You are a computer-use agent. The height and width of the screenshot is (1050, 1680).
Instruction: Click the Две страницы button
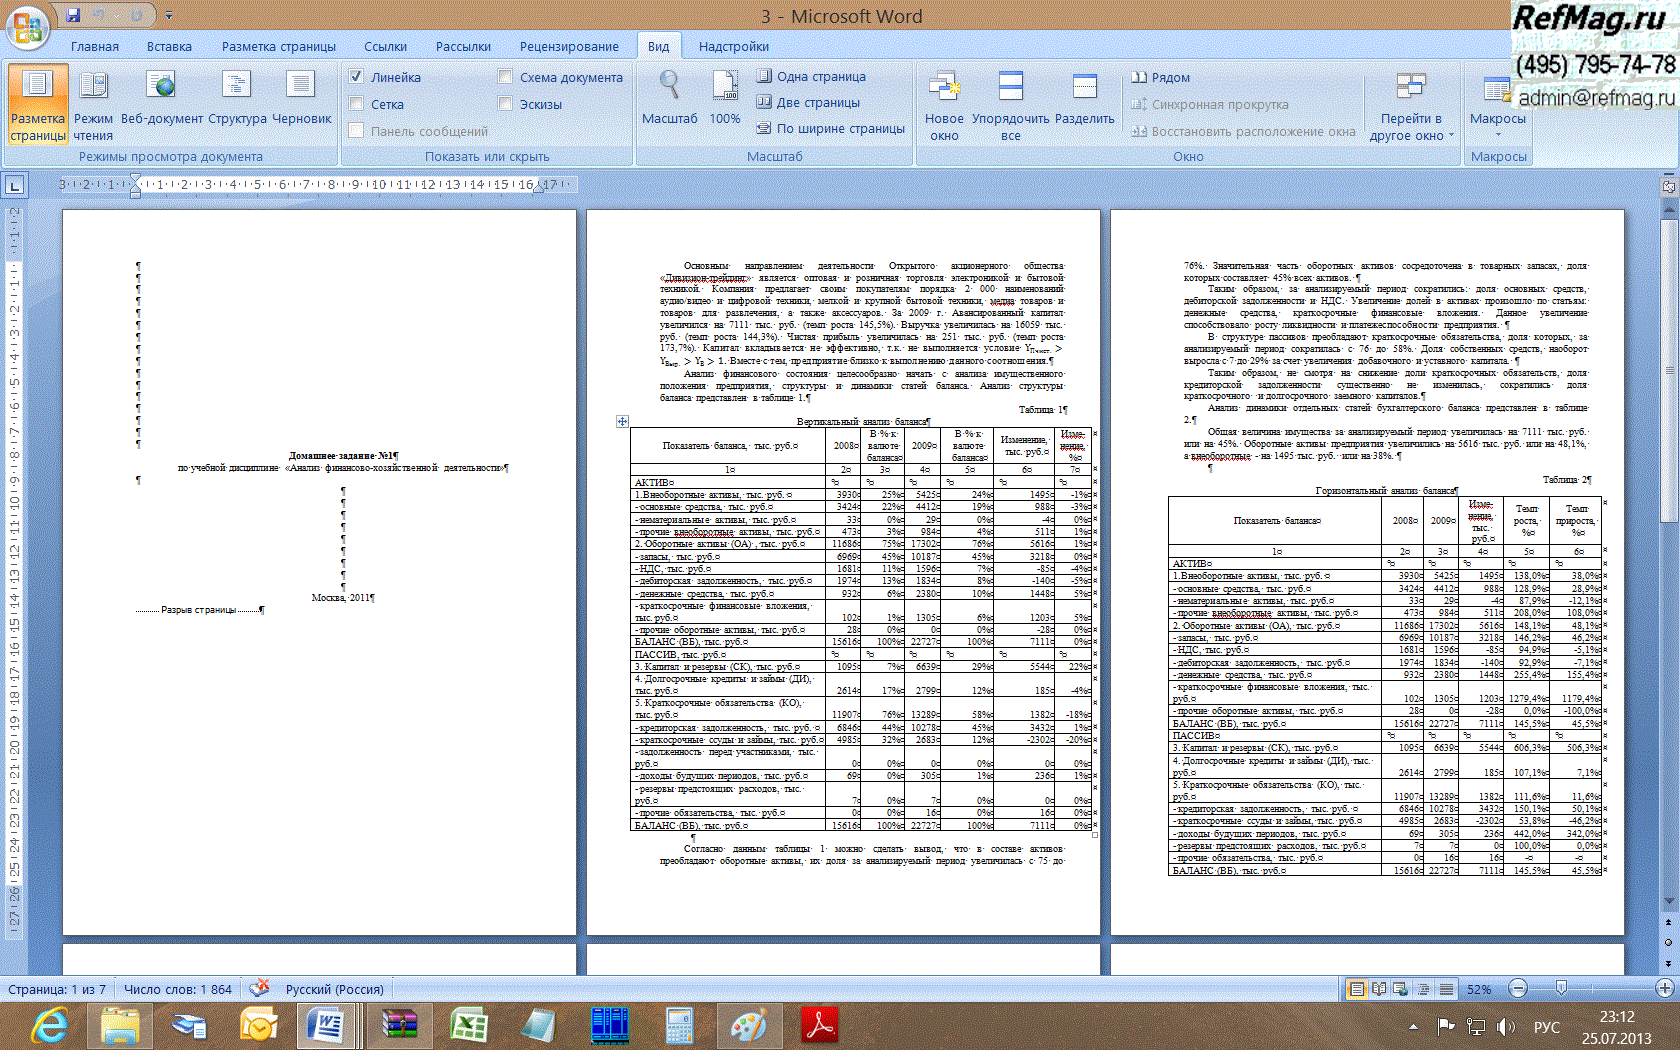click(x=808, y=102)
